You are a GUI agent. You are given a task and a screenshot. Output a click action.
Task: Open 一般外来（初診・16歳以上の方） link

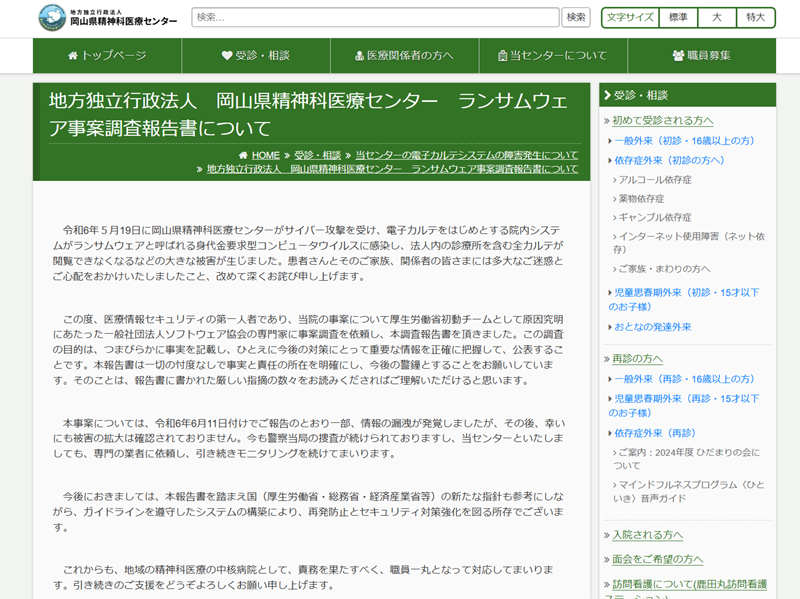pyautogui.click(x=684, y=141)
